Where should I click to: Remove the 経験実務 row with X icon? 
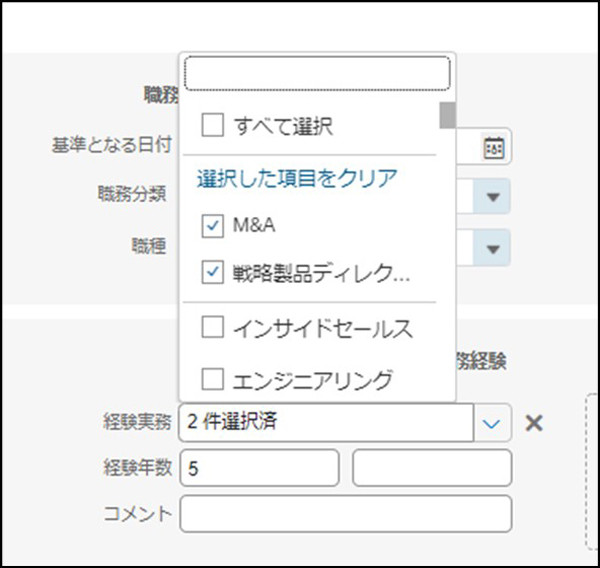click(x=534, y=423)
